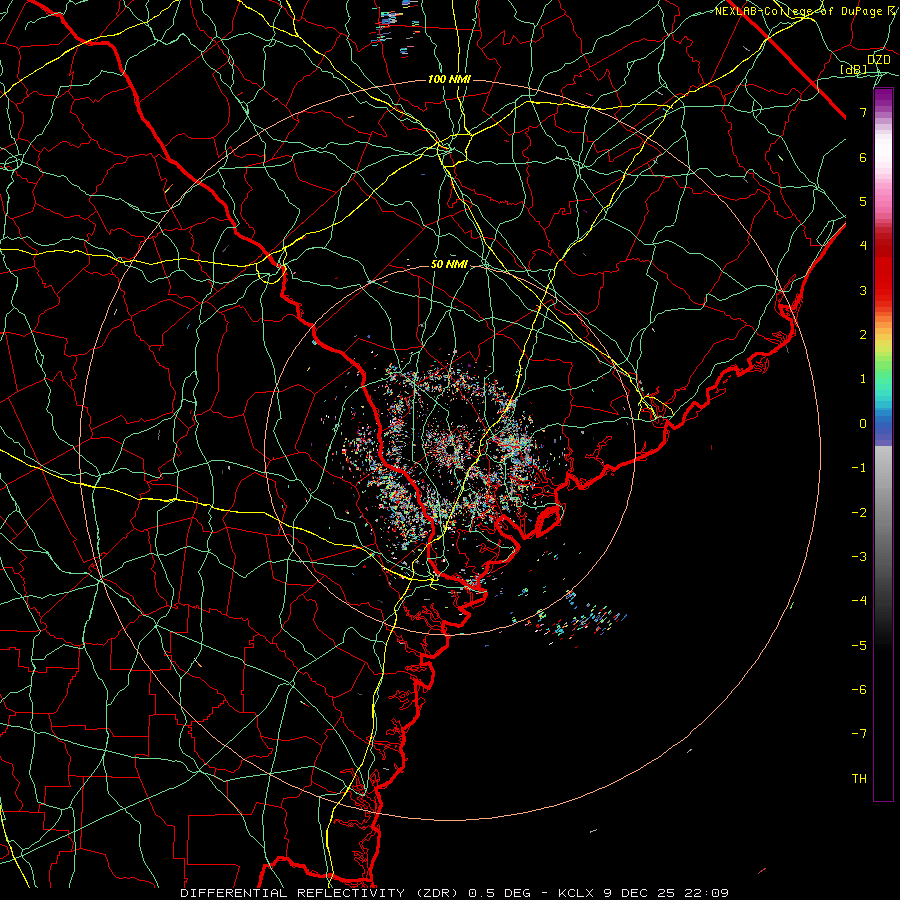This screenshot has height=900, width=900.
Task: Click the TH threshold label on legend
Action: [859, 779]
